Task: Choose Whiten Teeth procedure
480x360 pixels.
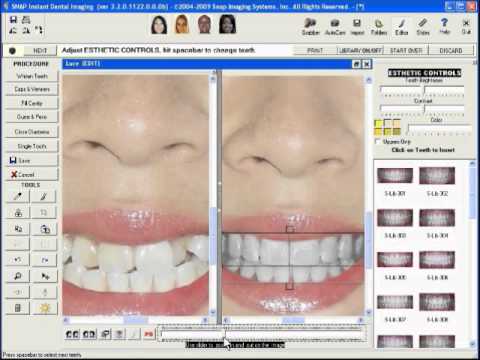Action: coord(32,76)
